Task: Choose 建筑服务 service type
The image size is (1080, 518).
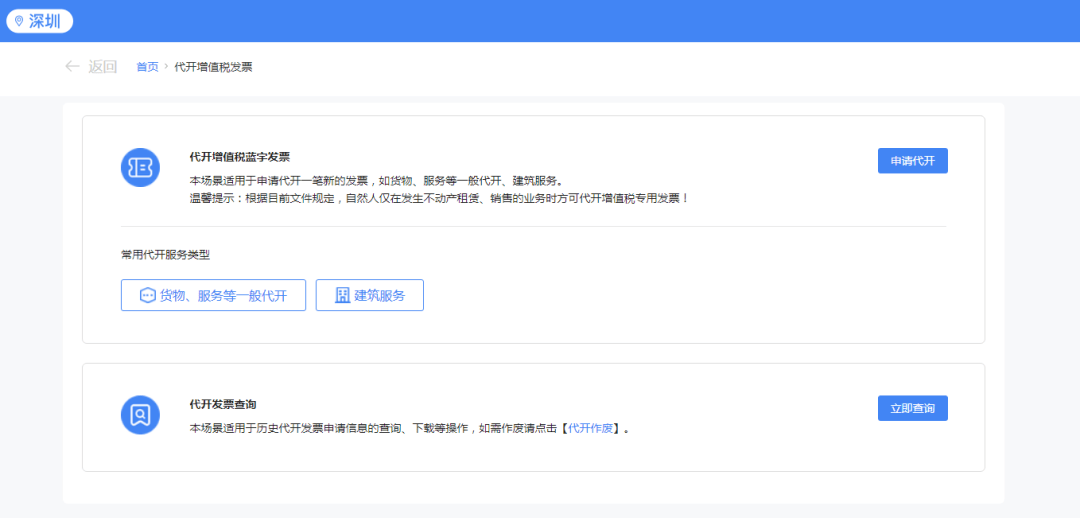Action: 370,295
